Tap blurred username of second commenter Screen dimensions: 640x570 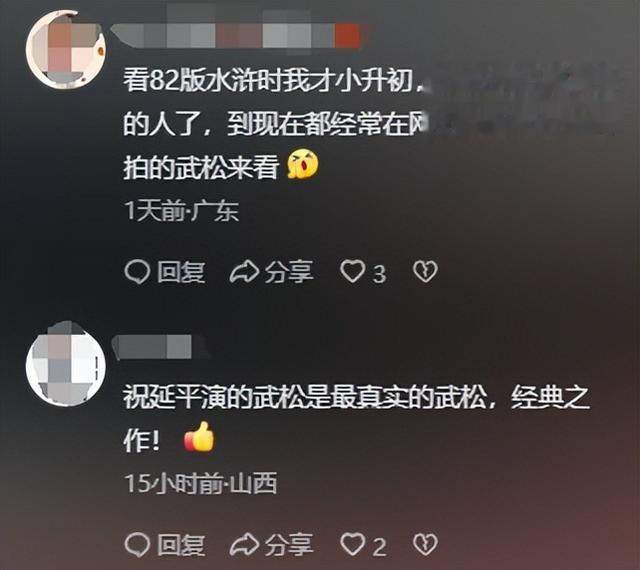point(156,347)
